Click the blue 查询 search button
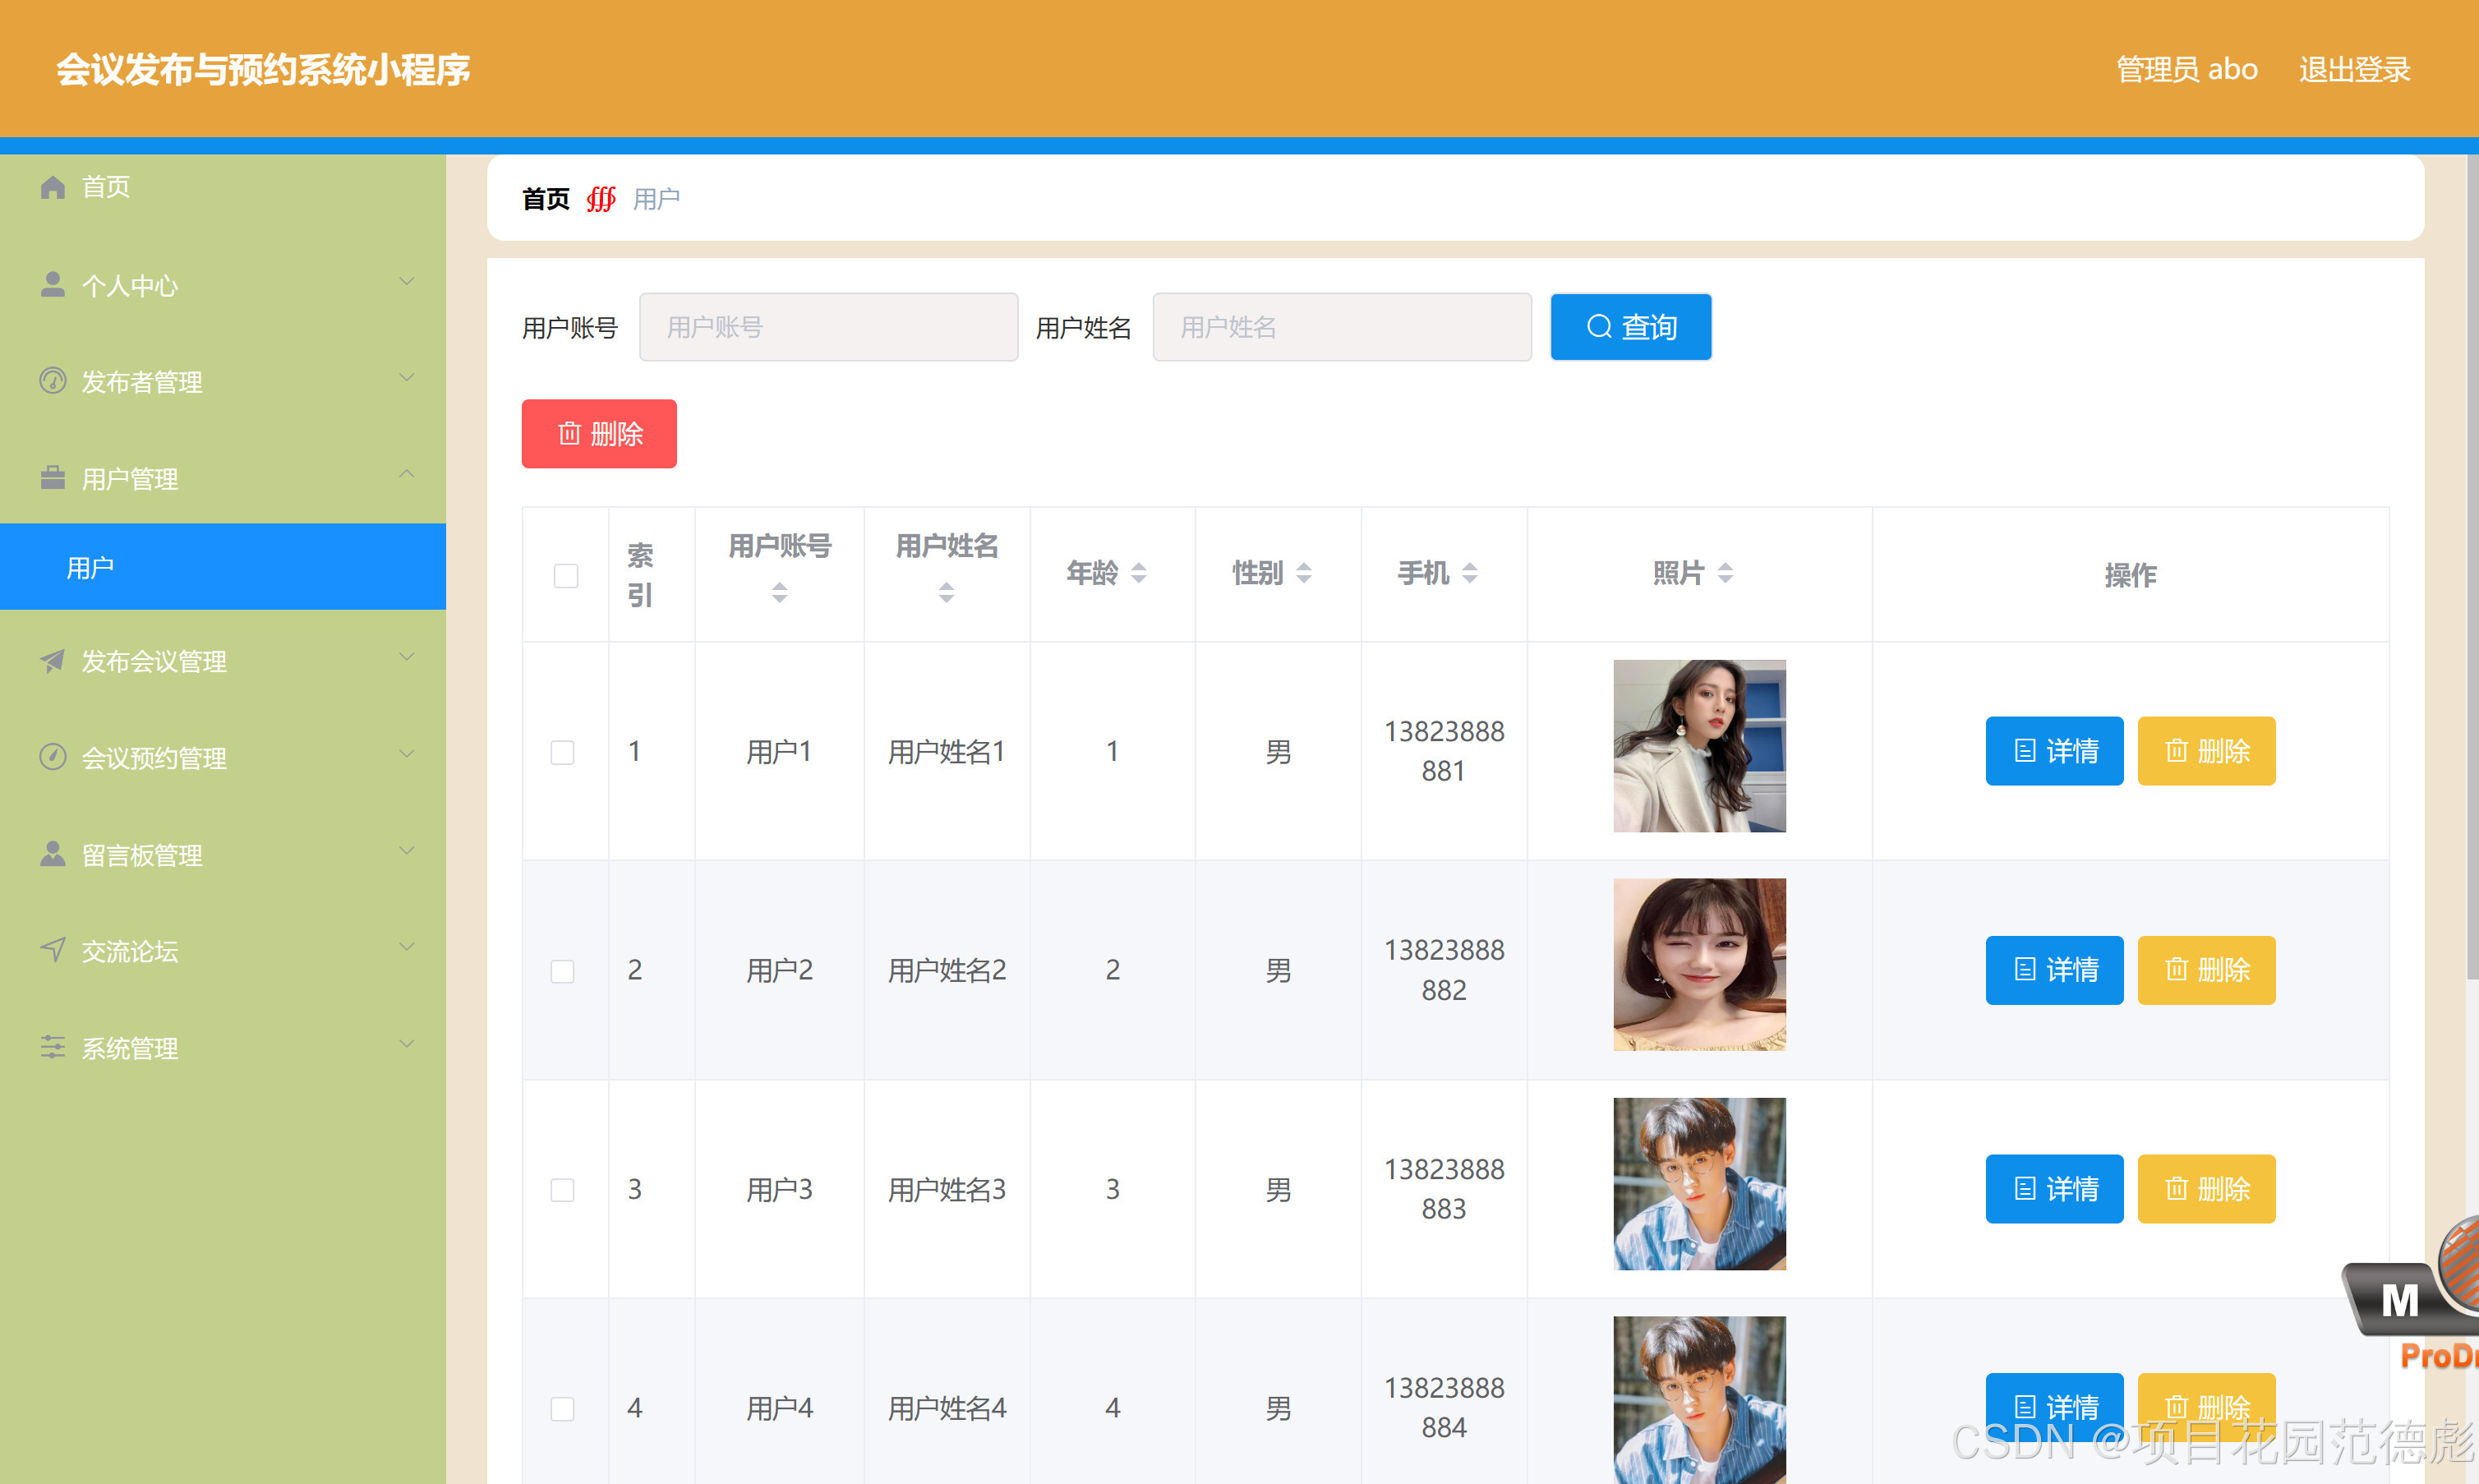The image size is (2479, 1484). pyautogui.click(x=1630, y=327)
